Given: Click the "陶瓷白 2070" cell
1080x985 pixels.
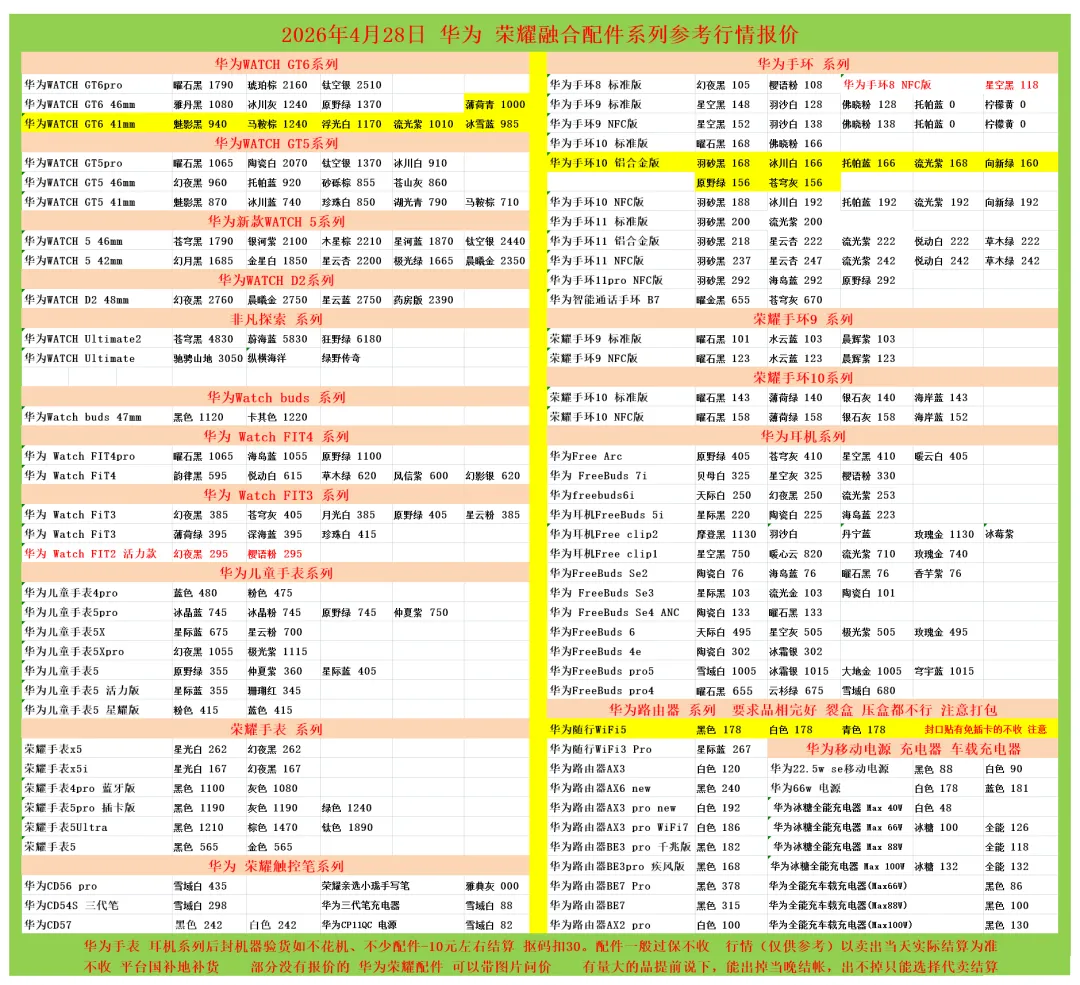Looking at the screenshot, I should point(278,163).
